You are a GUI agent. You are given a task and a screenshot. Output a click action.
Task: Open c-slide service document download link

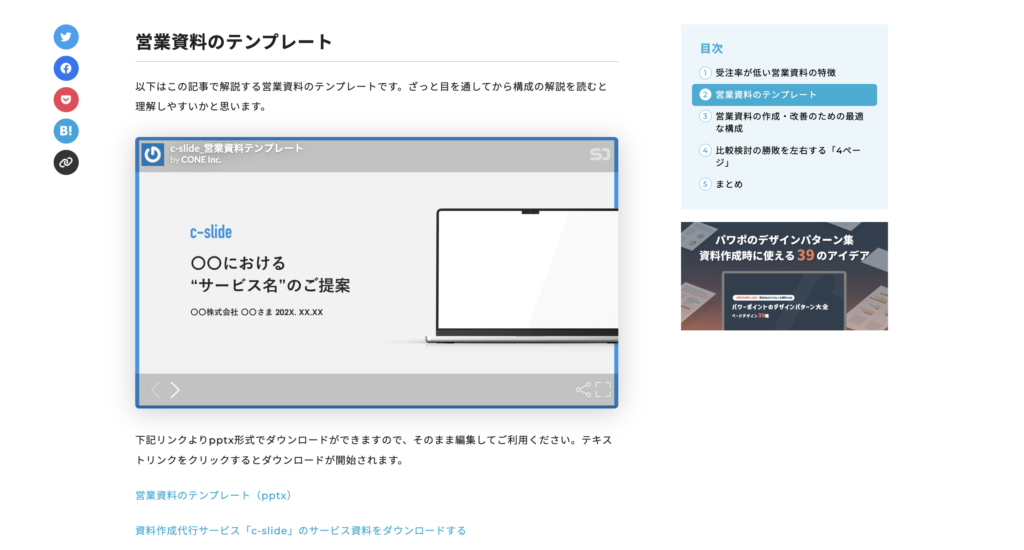(300, 530)
